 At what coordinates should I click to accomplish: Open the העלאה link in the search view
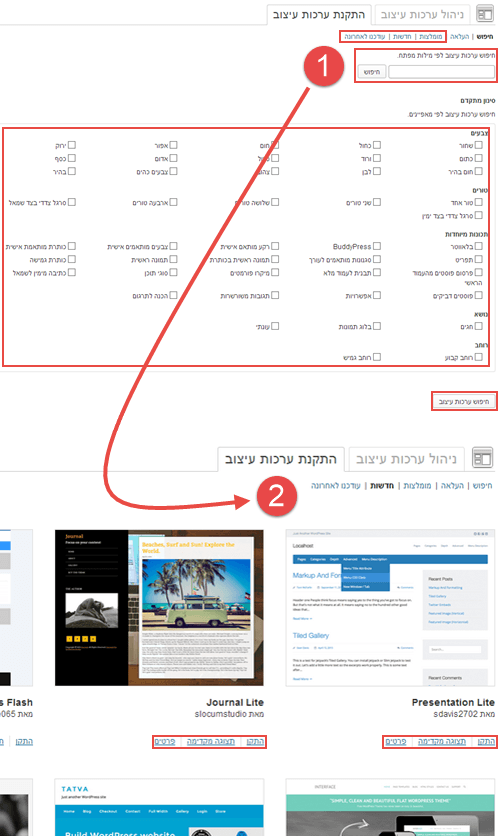(459, 36)
